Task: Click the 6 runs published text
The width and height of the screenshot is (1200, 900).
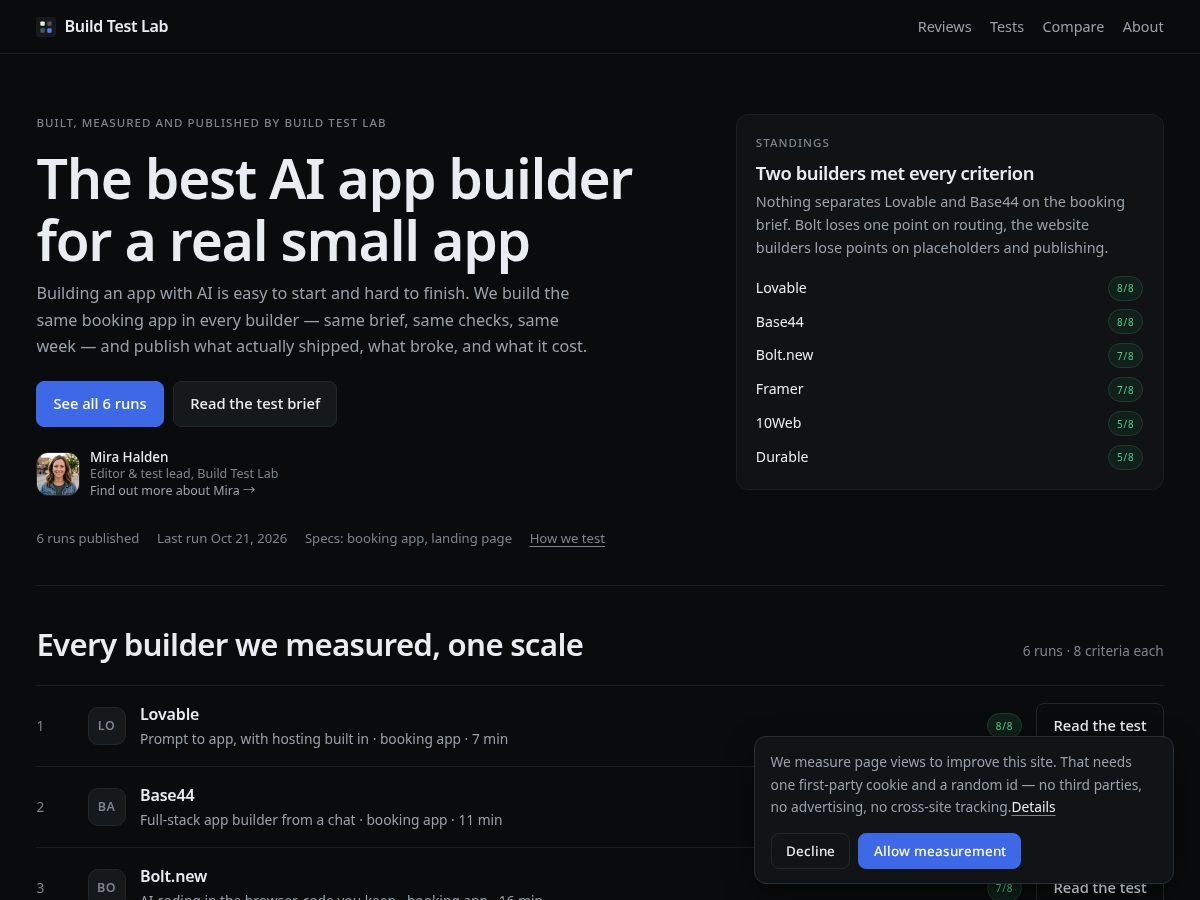Action: [88, 539]
